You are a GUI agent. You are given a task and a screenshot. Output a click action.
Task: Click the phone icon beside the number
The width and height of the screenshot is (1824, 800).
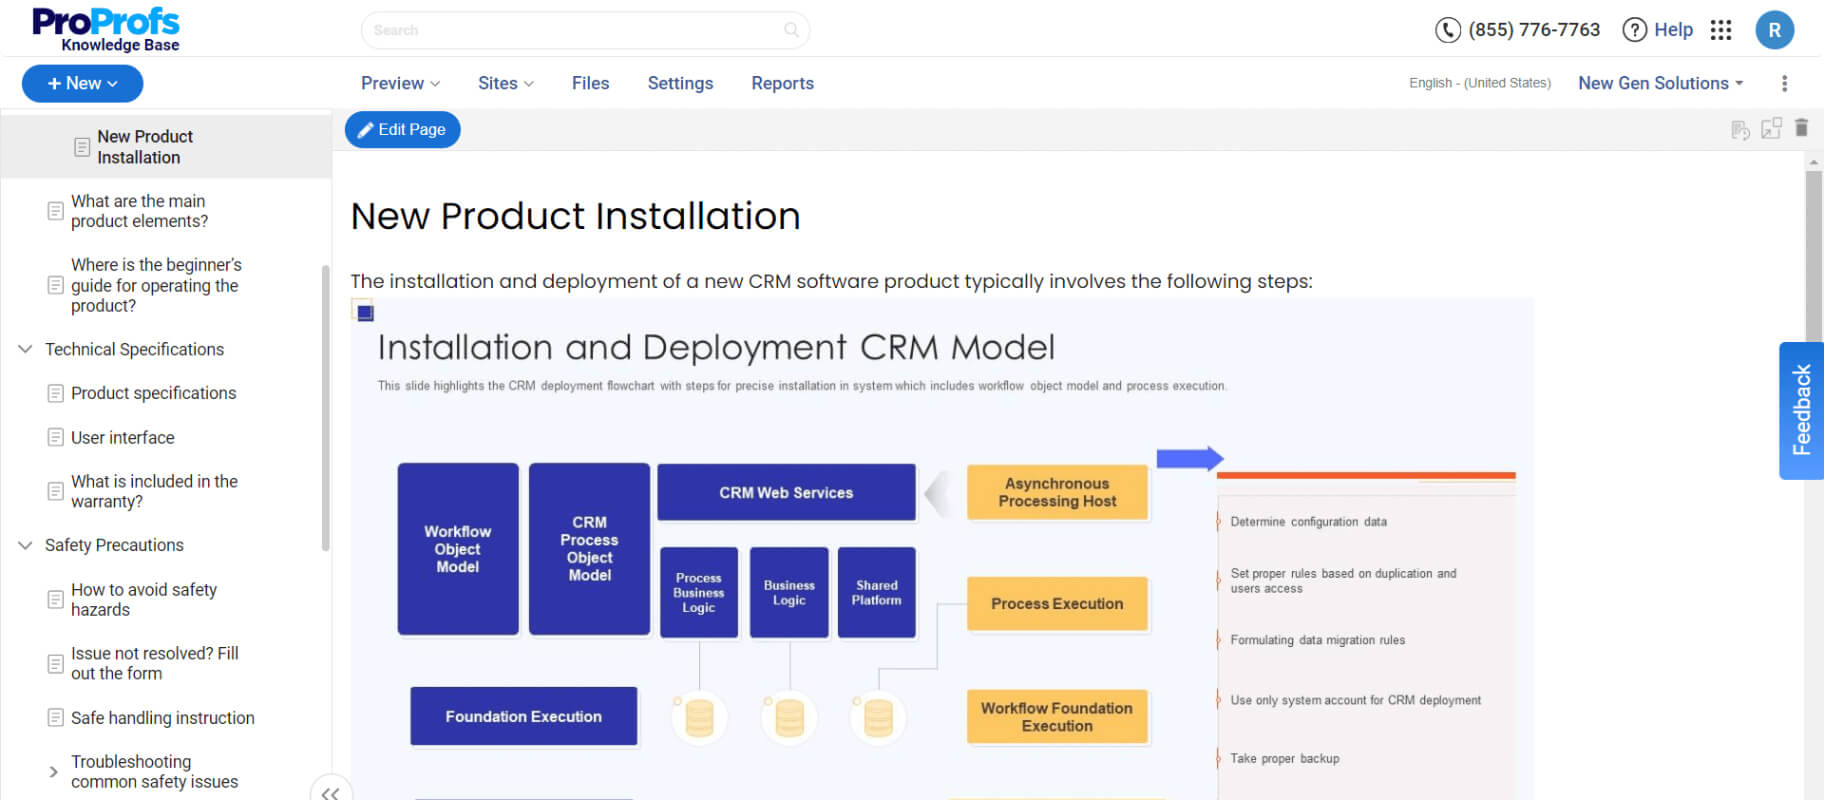point(1447,30)
